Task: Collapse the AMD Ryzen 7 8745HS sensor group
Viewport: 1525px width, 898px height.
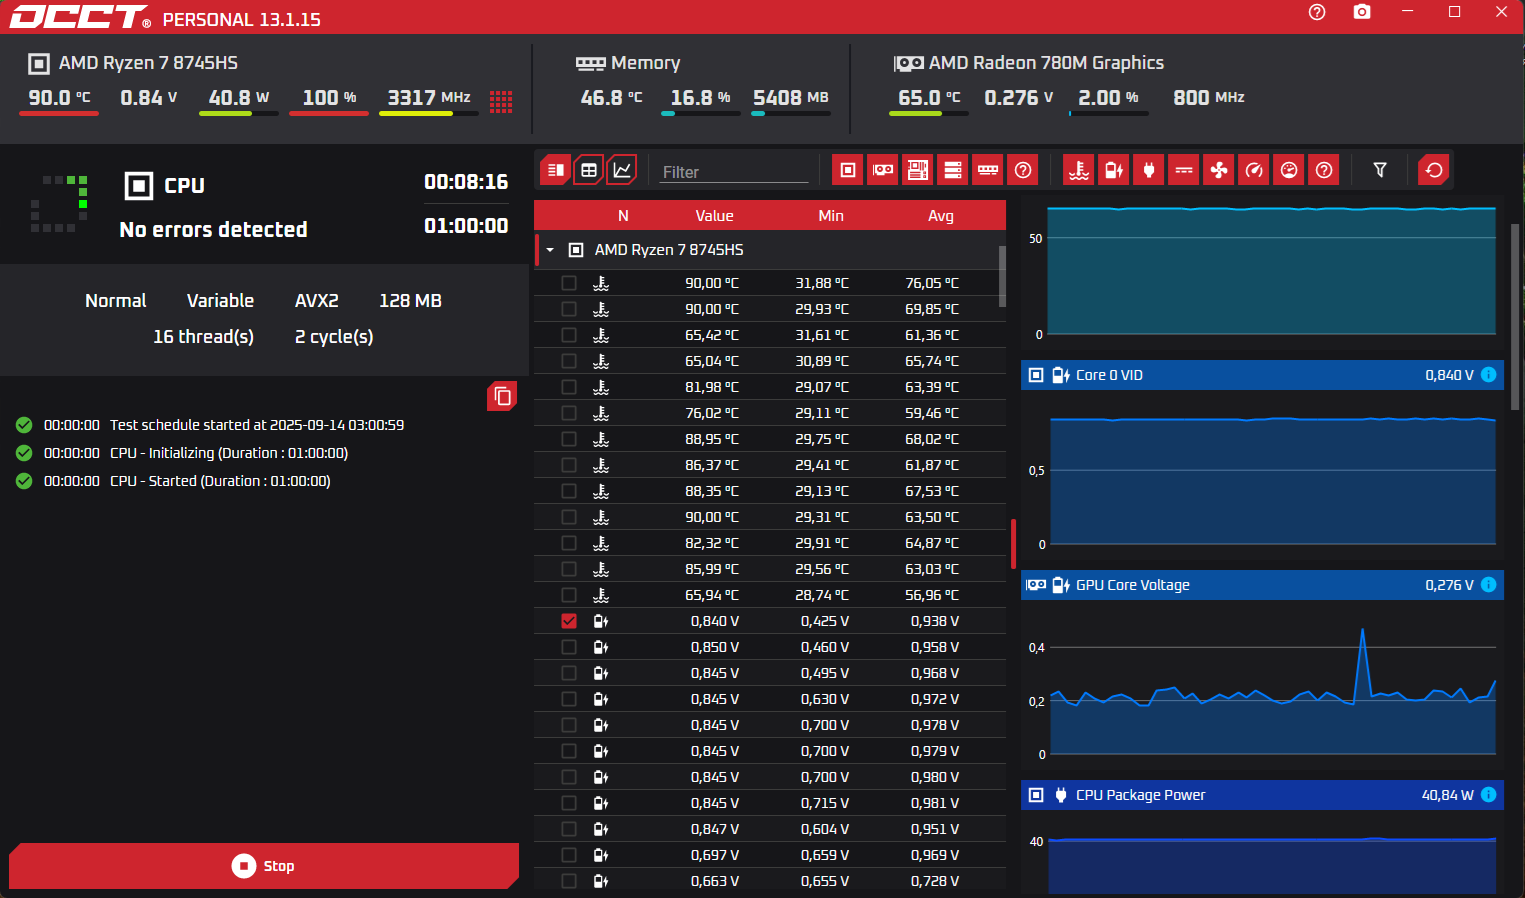Action: tap(550, 250)
